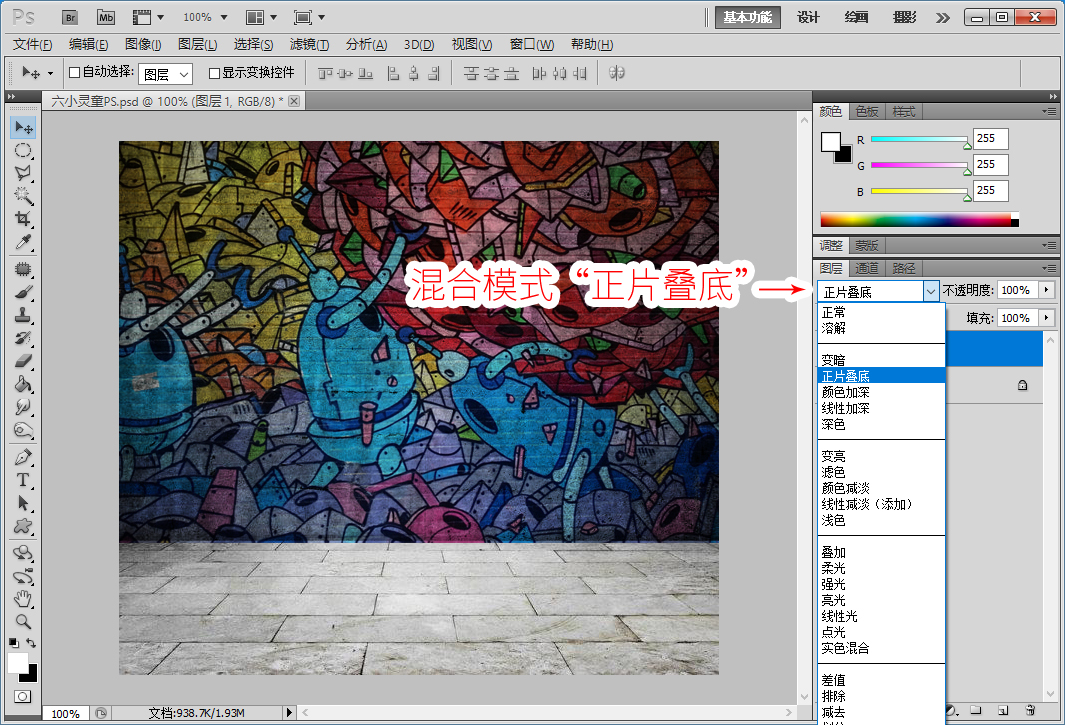Open the 窗口(W) menu
The width and height of the screenshot is (1065, 725).
point(532,45)
